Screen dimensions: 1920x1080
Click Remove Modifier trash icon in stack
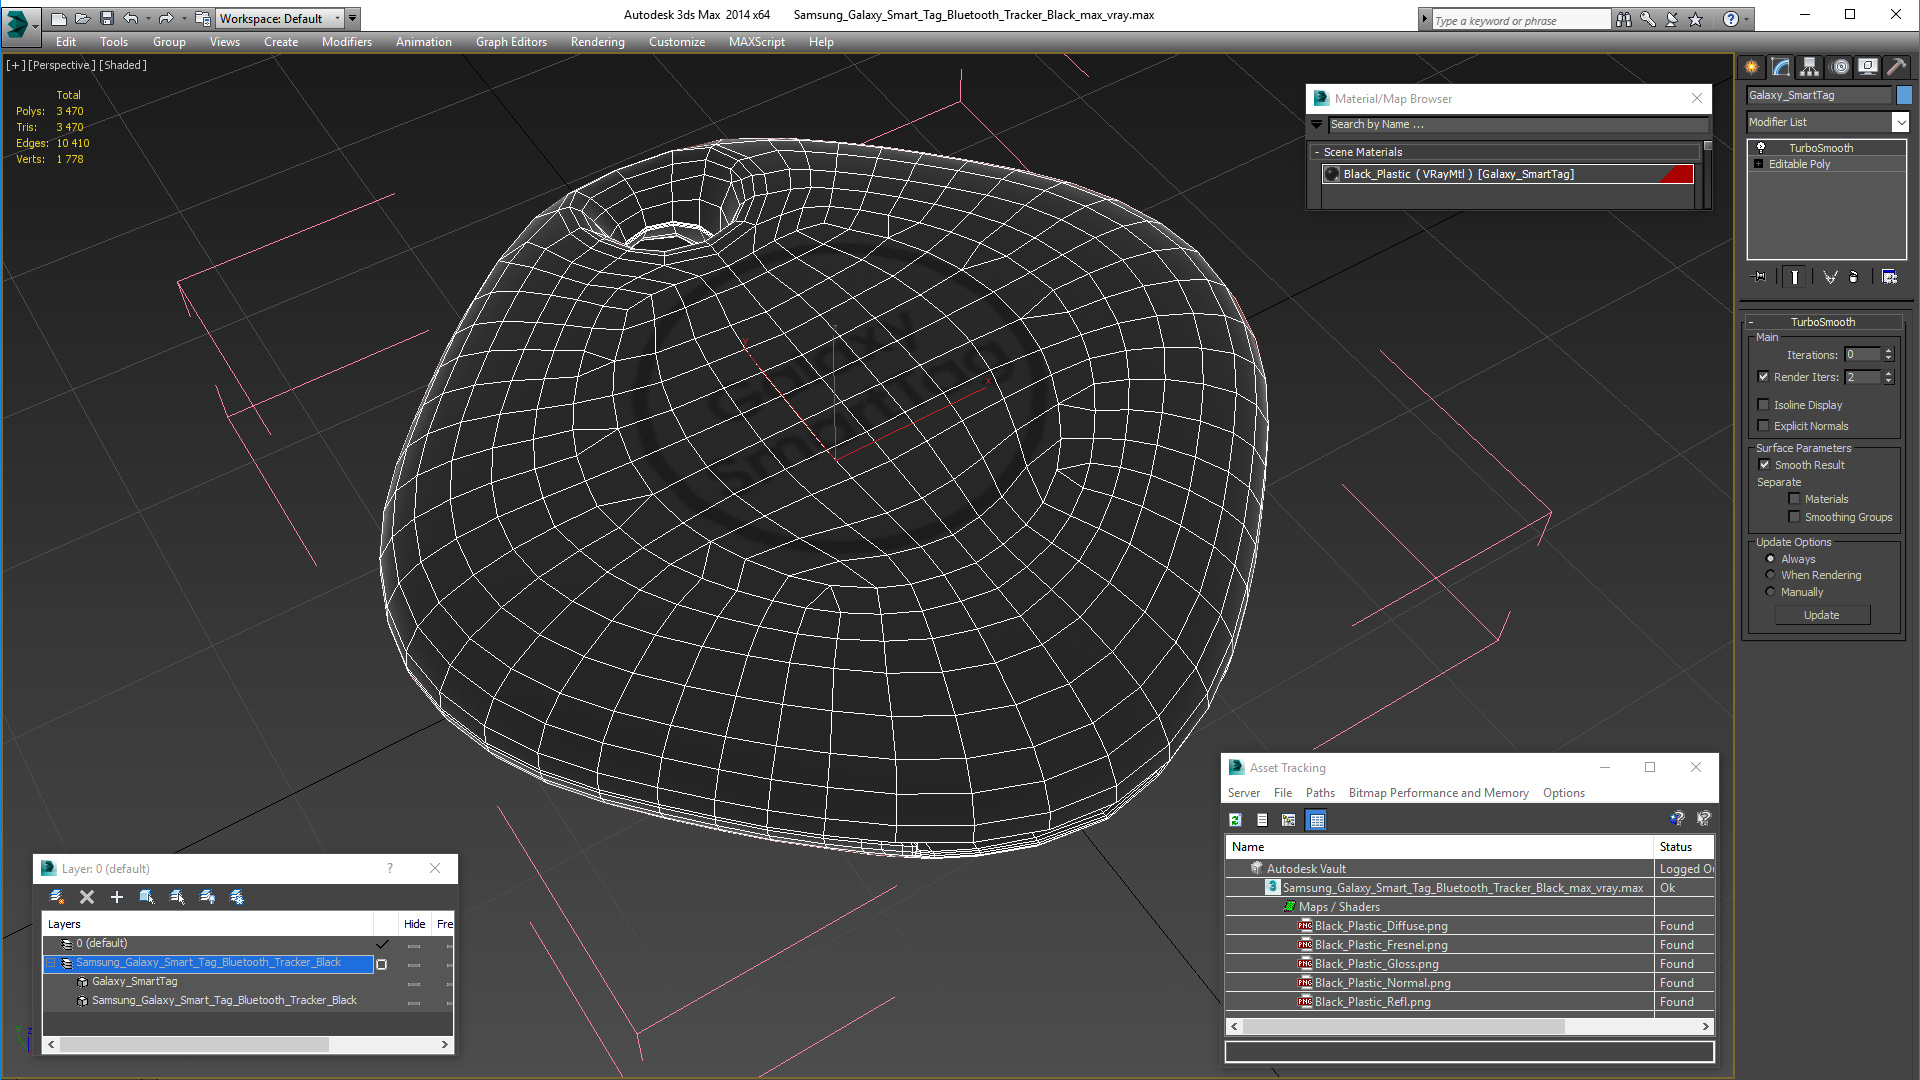click(x=1854, y=277)
